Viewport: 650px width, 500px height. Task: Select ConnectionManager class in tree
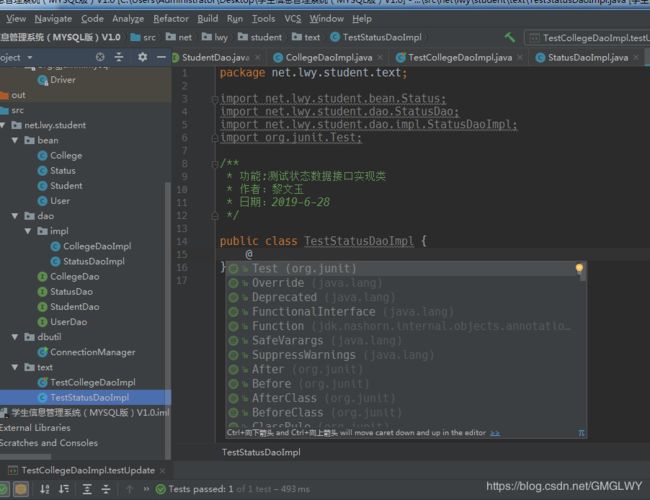pyautogui.click(x=86, y=352)
